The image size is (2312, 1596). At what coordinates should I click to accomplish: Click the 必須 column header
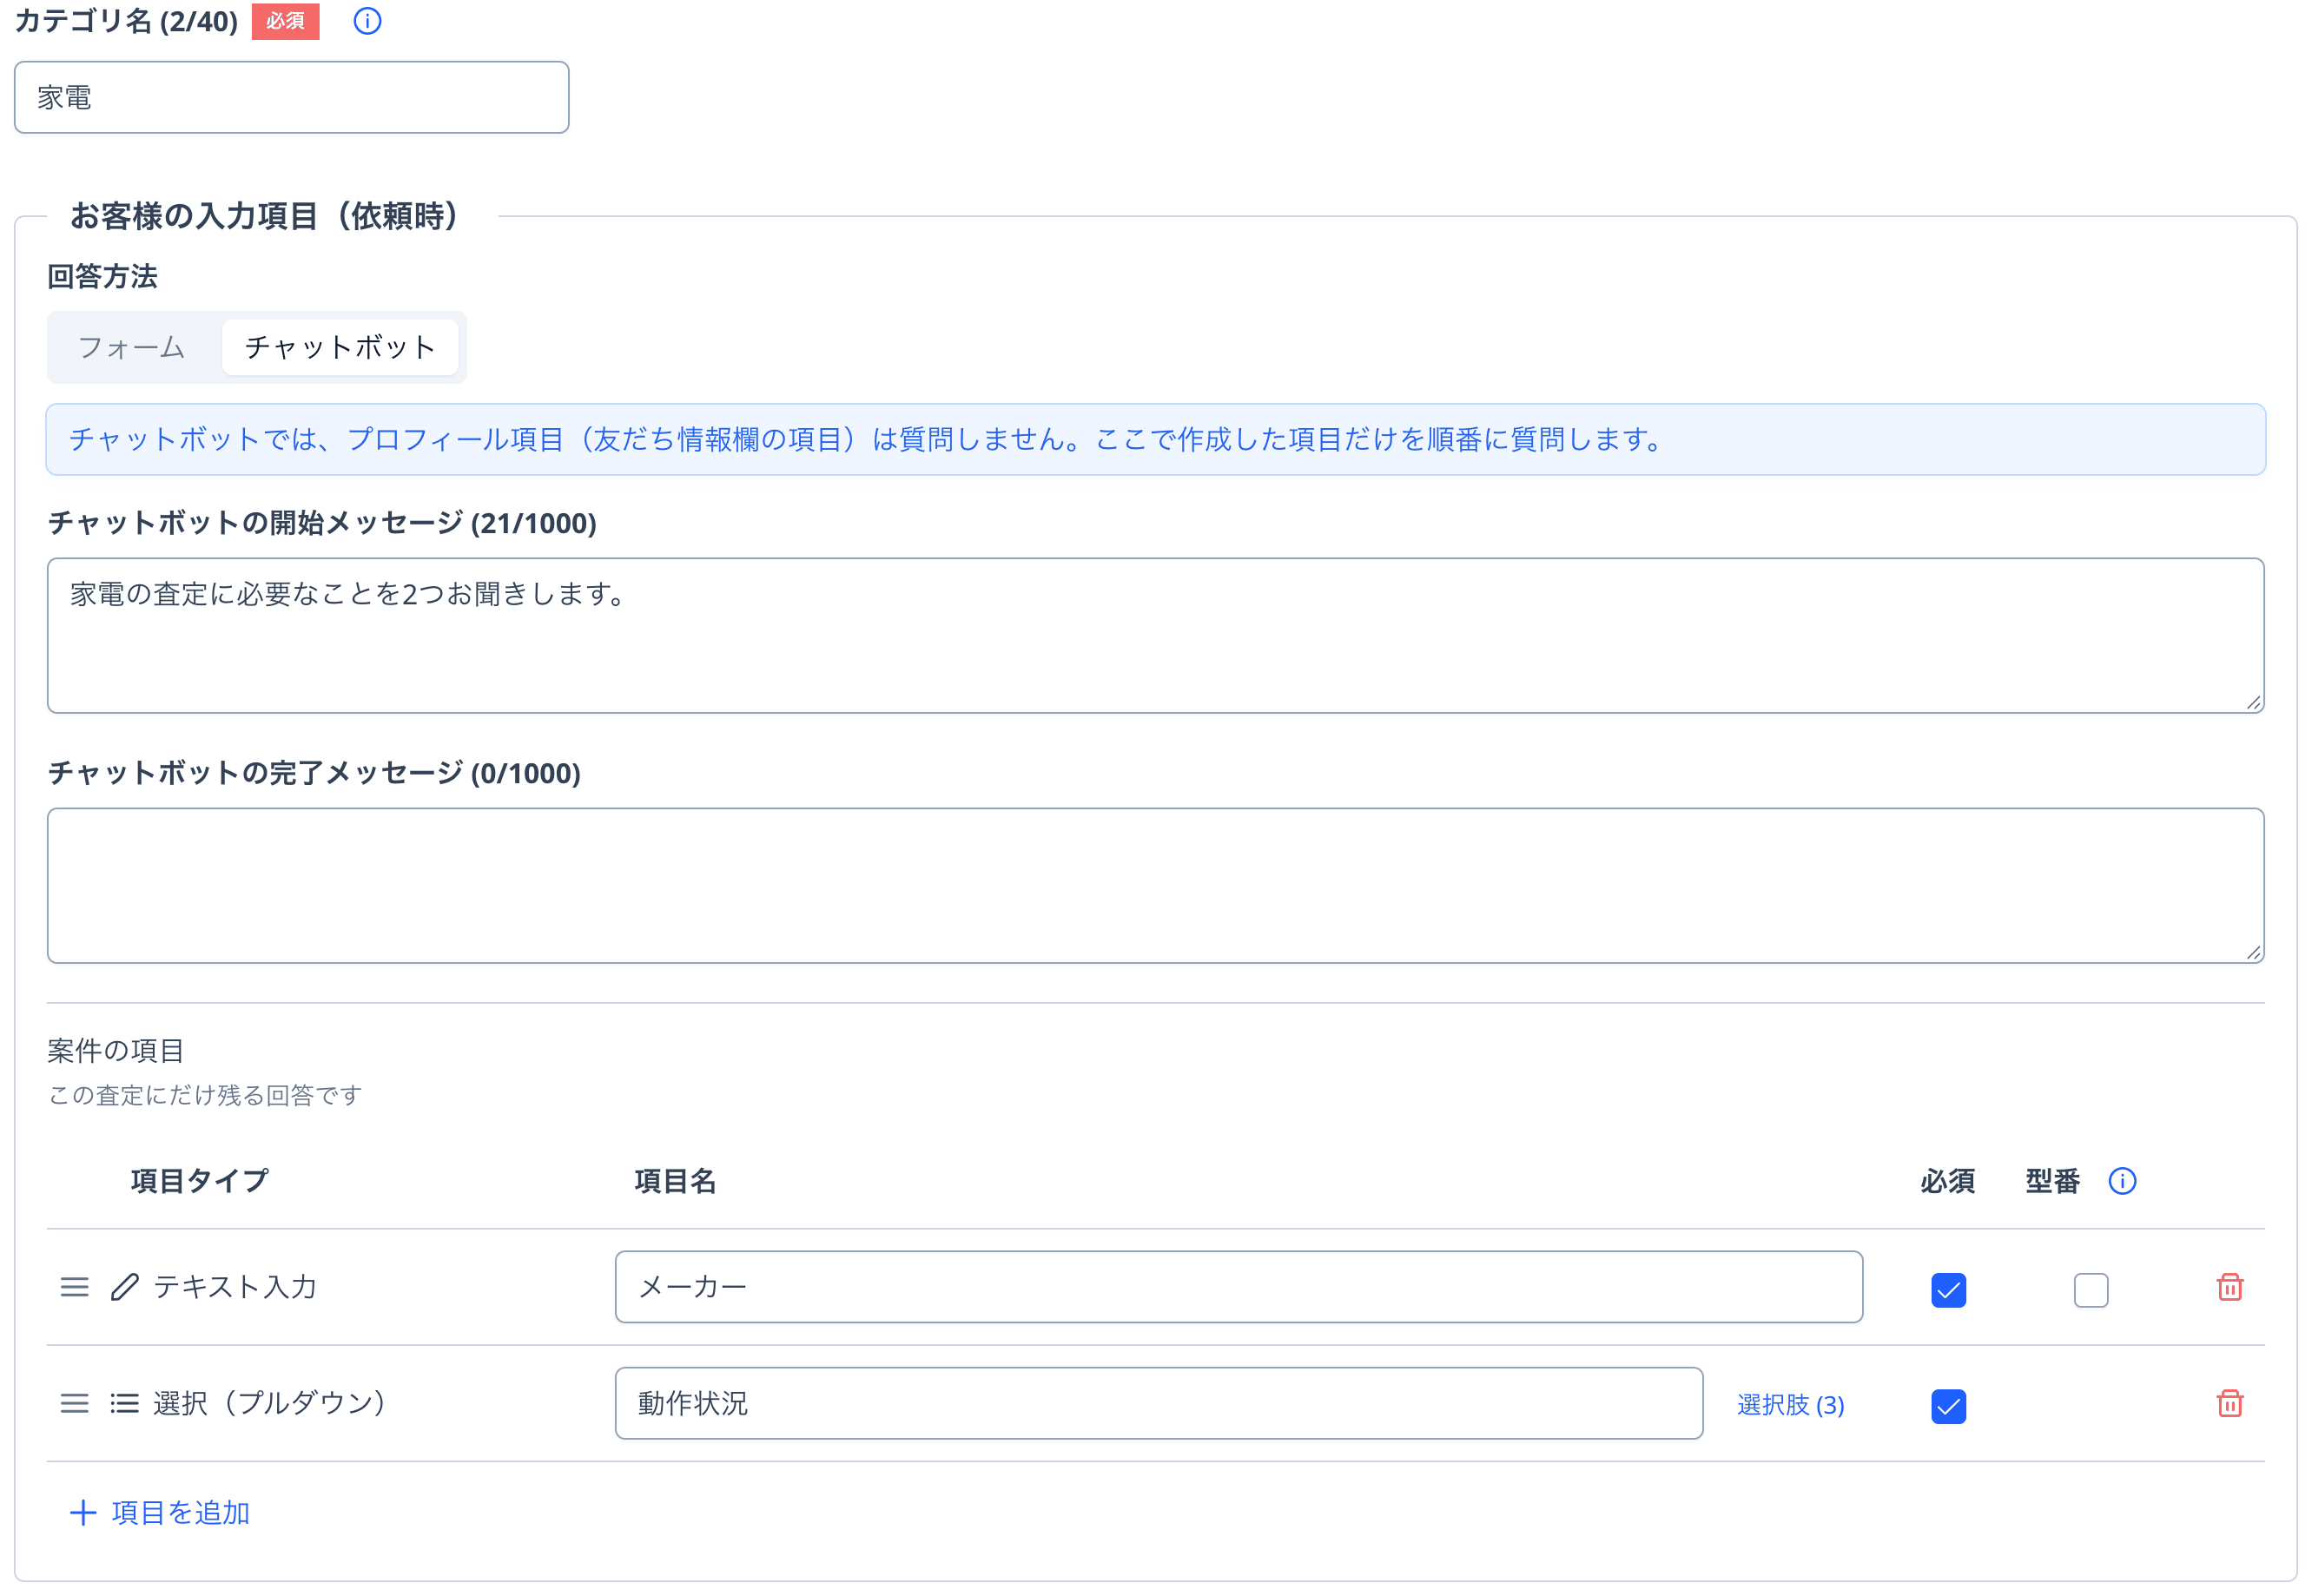click(x=1947, y=1181)
